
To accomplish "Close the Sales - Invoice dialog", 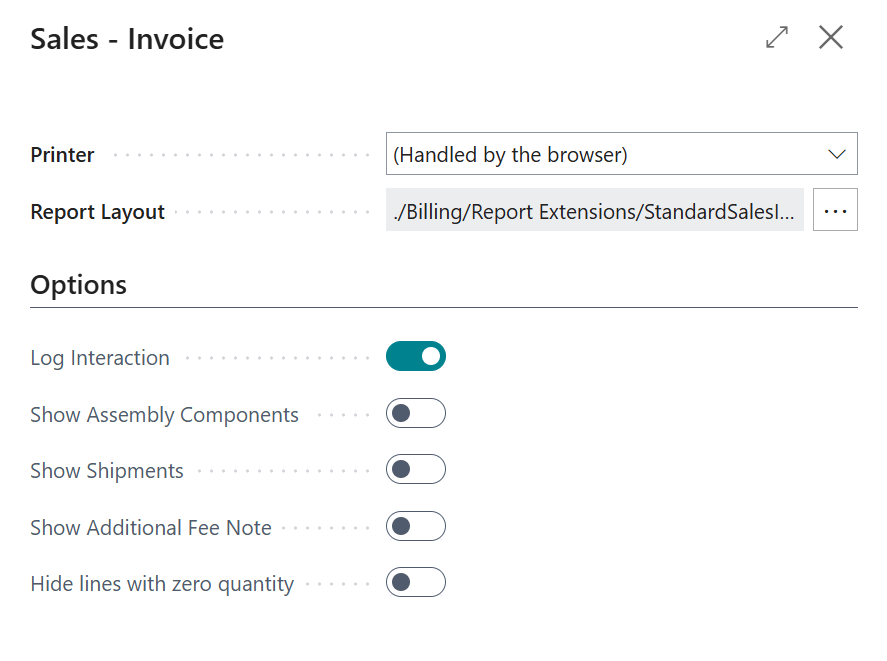I will [831, 38].
